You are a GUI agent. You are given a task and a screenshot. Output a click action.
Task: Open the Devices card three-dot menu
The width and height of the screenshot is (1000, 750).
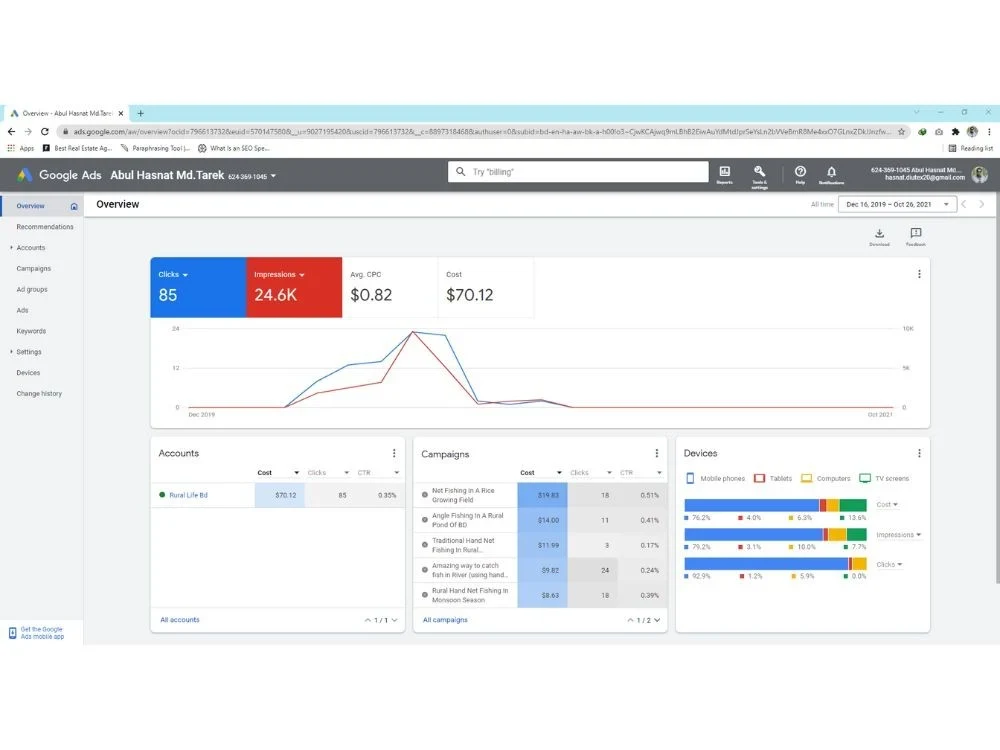[919, 453]
